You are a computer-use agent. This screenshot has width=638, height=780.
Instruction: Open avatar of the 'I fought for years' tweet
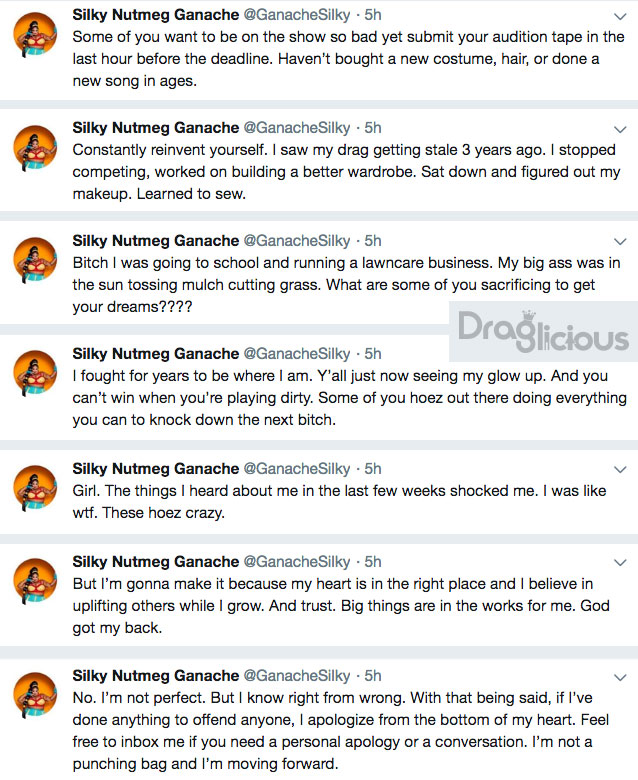pyautogui.click(x=35, y=373)
